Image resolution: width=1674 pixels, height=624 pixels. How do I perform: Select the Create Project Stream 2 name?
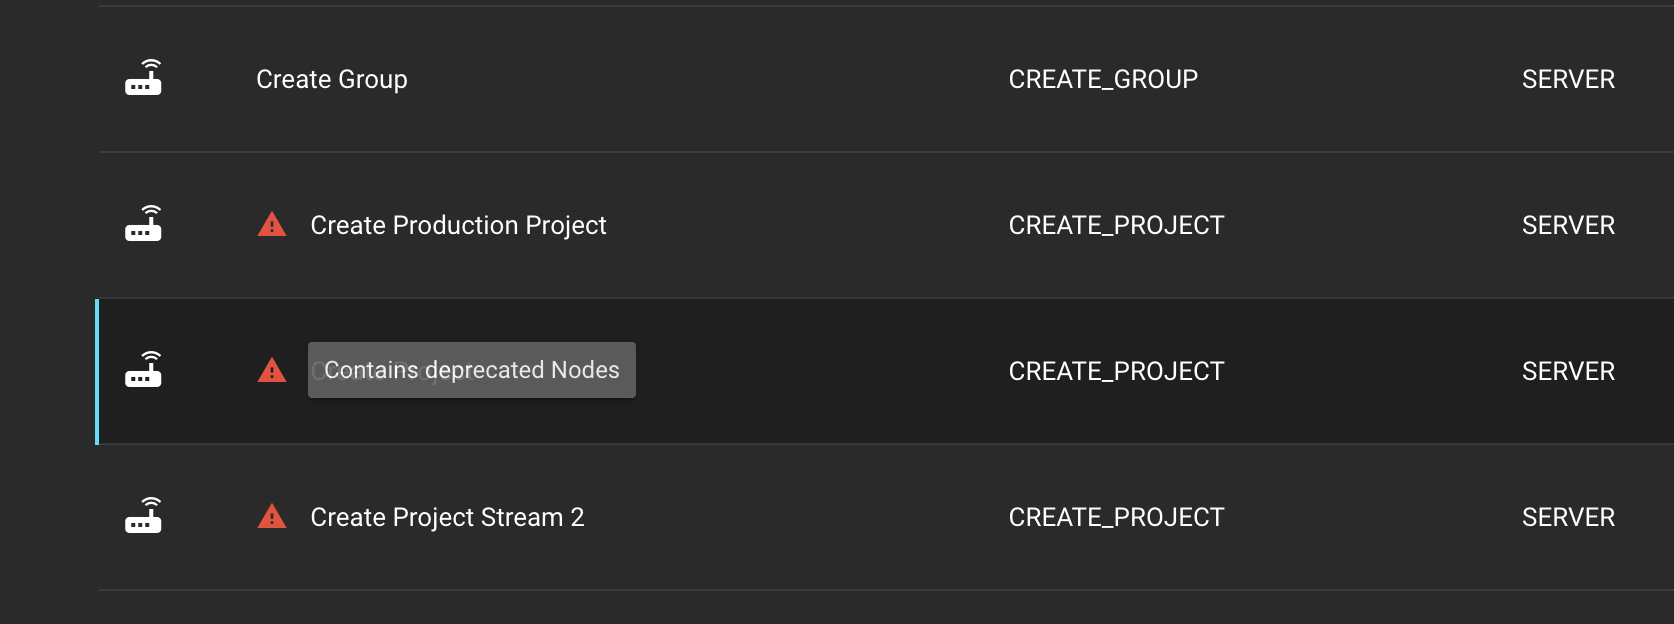(x=447, y=517)
